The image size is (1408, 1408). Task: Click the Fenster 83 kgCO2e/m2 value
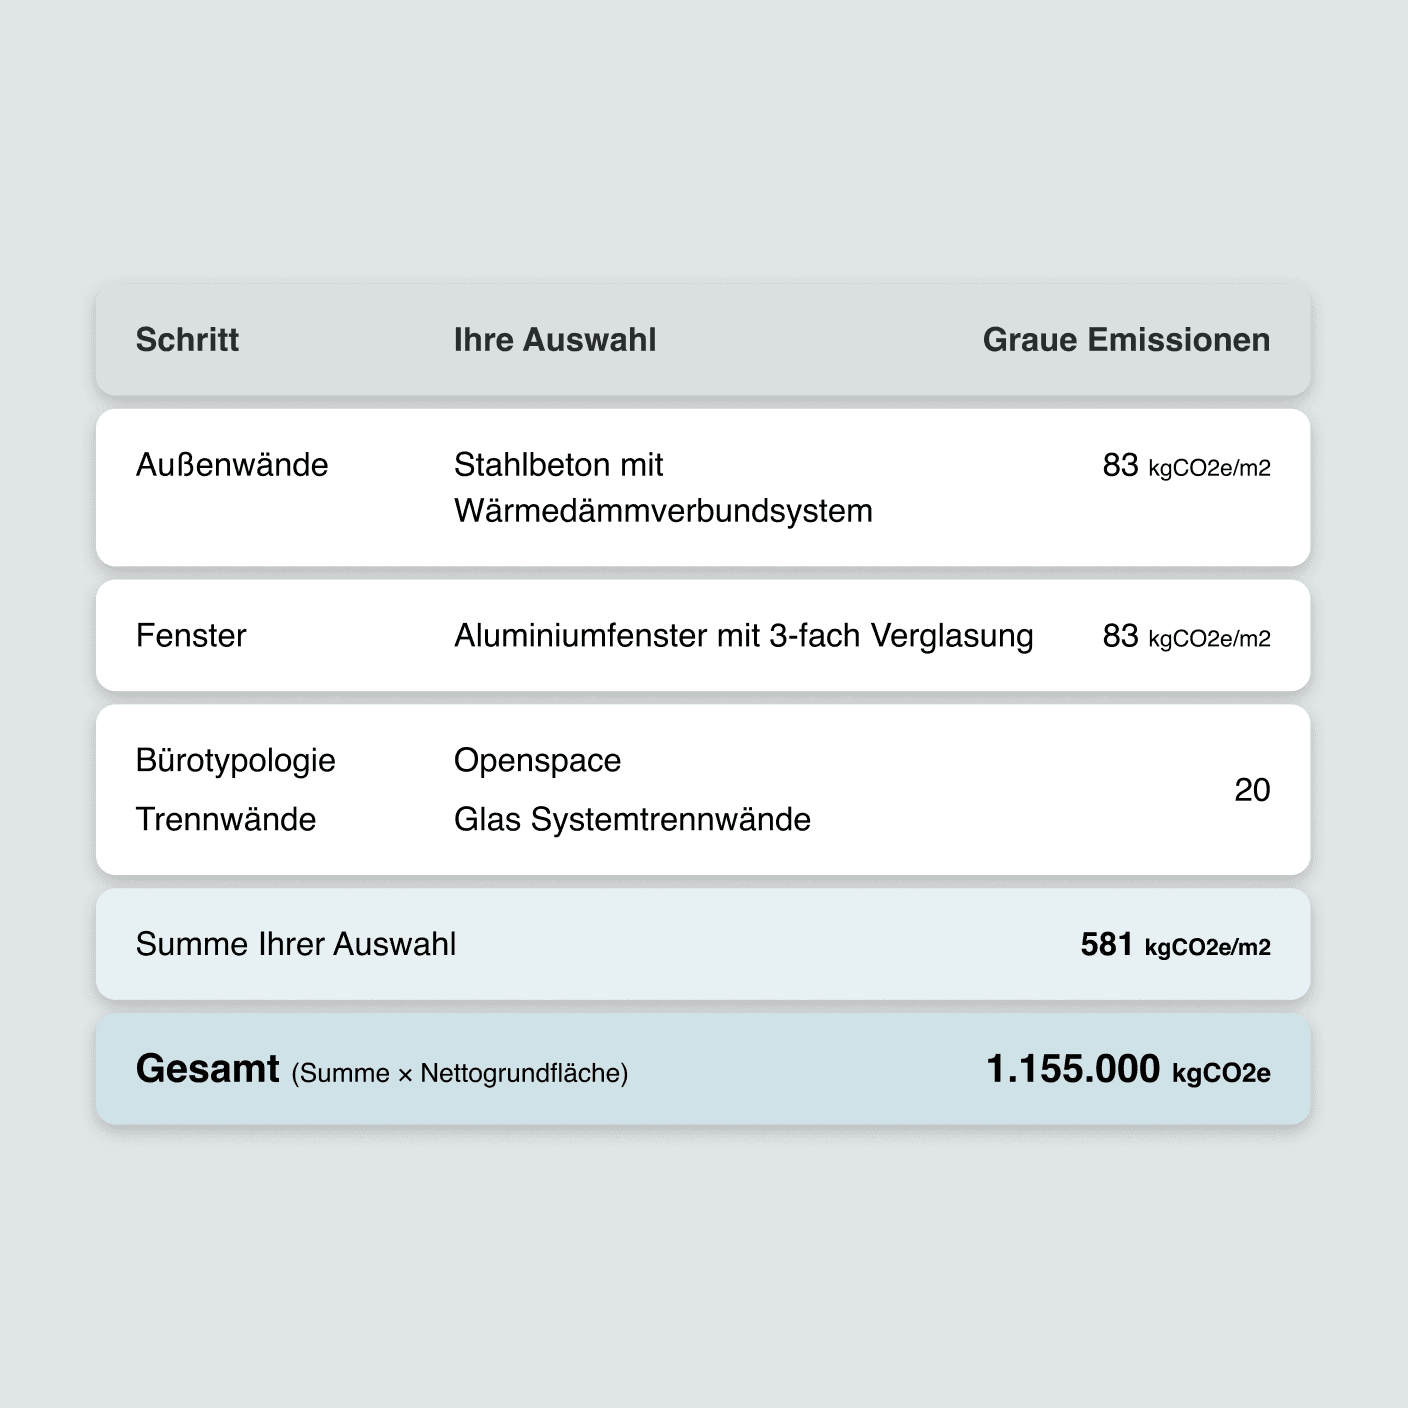pos(1186,636)
